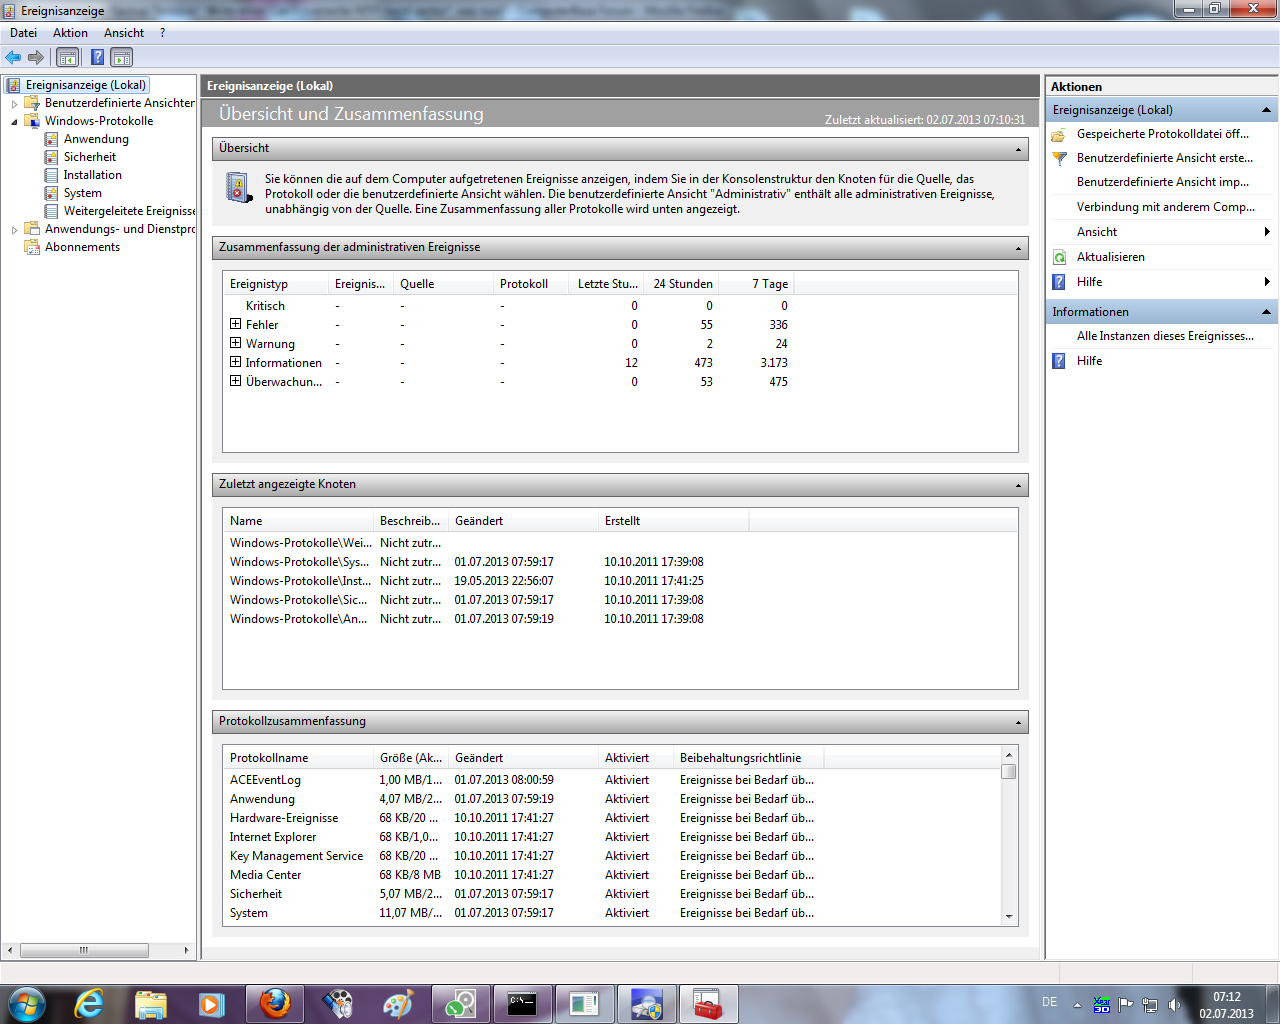
Task: Toggle the action pane toolbar icon
Action: point(121,57)
